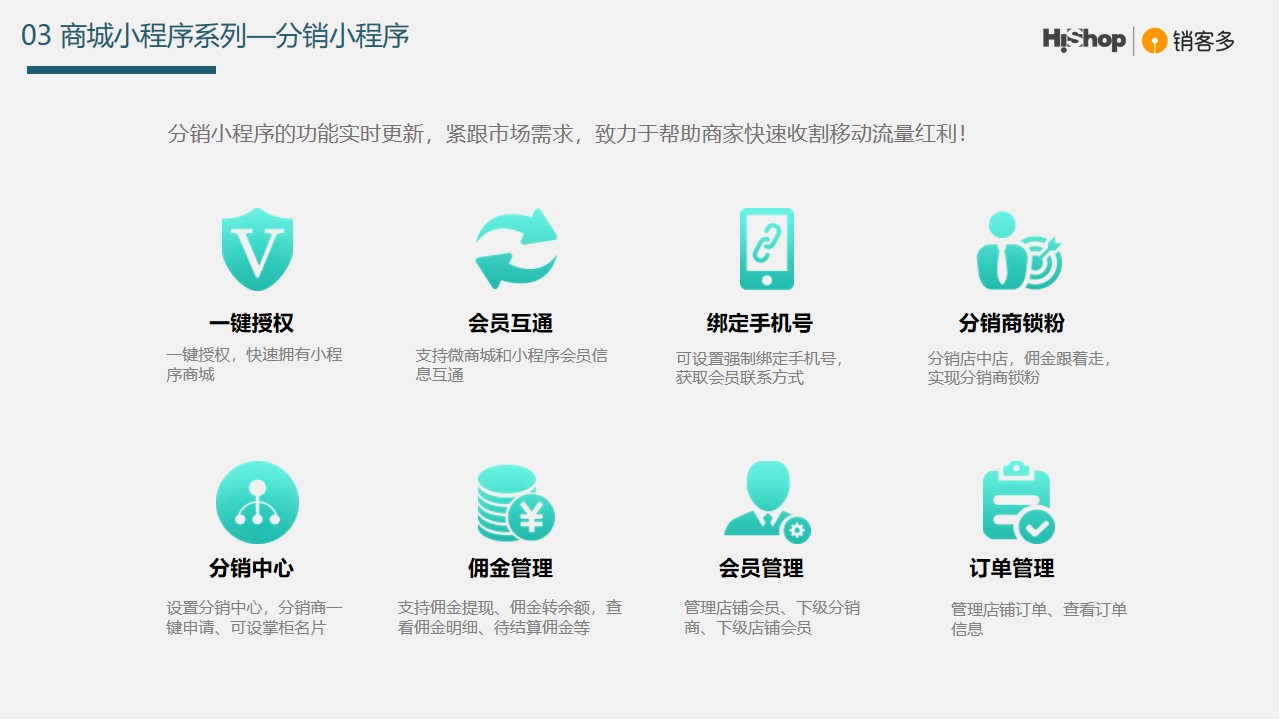Viewport: 1280px width, 720px height.
Task: Select the 订单管理 heading
Action: pos(1012,568)
